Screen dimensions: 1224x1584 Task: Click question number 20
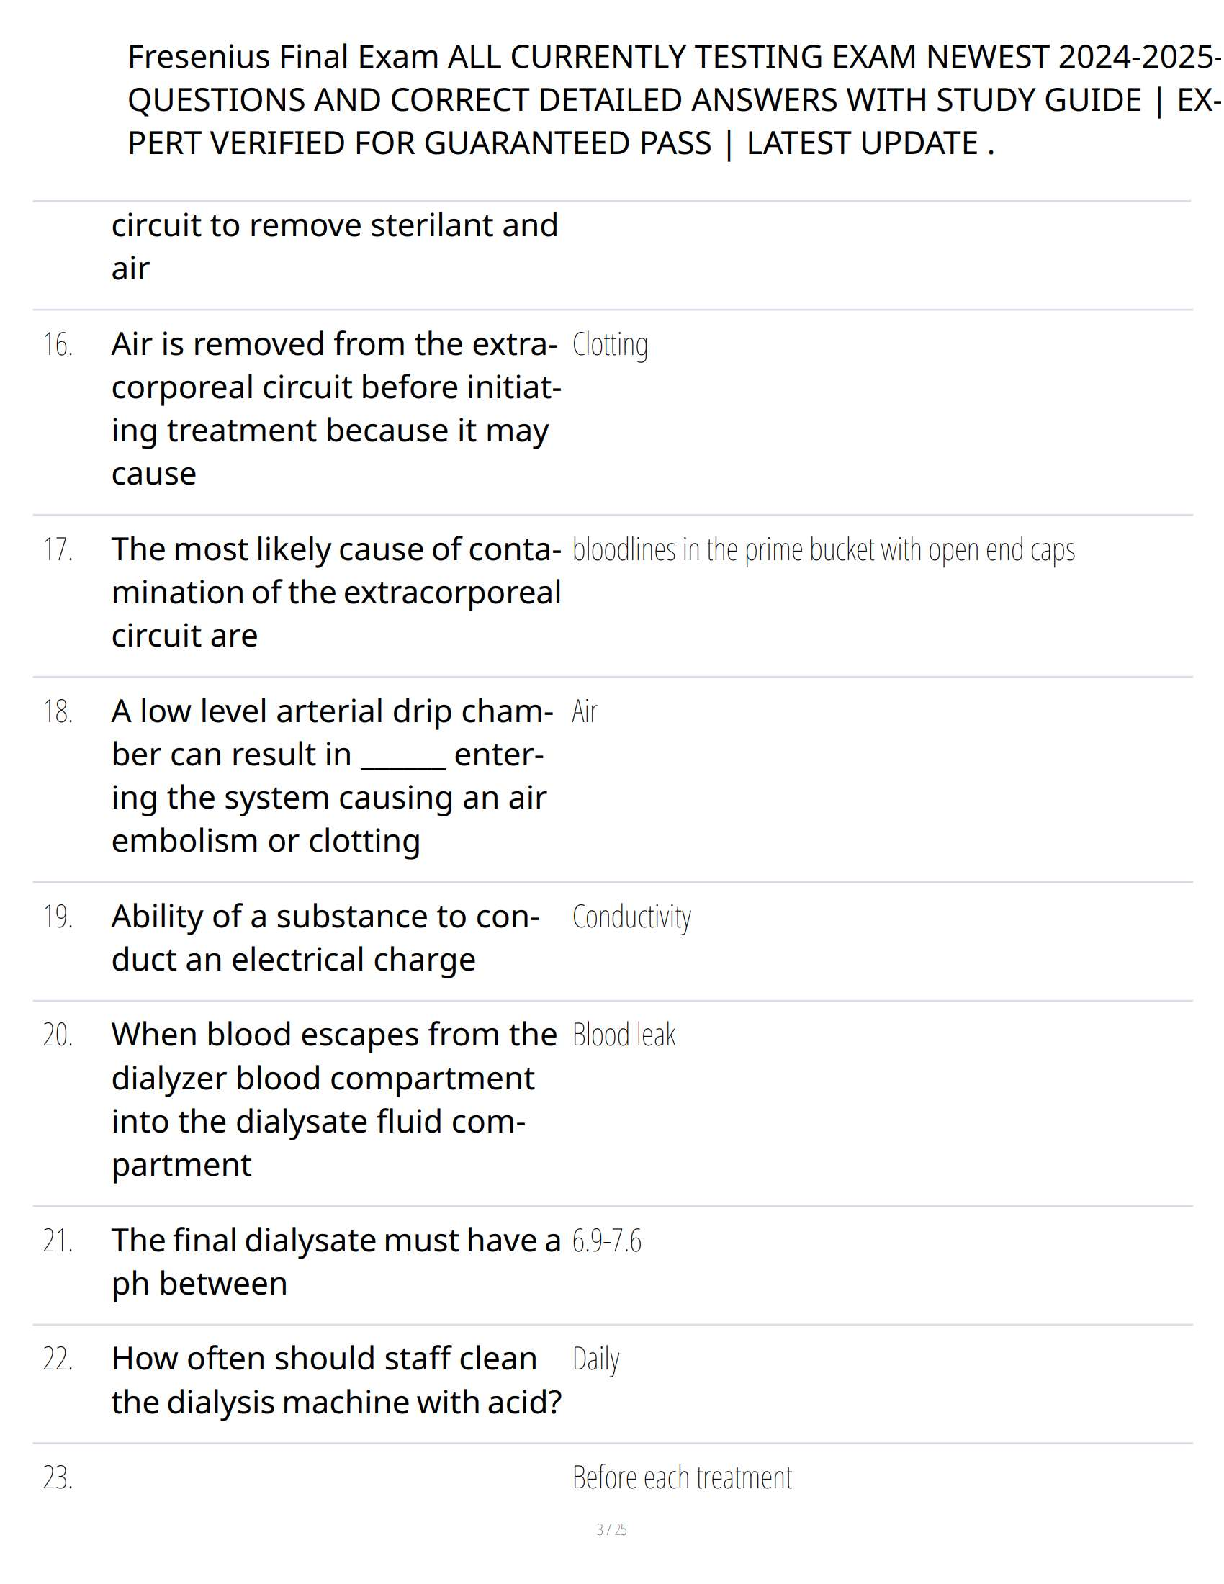coord(57,1035)
